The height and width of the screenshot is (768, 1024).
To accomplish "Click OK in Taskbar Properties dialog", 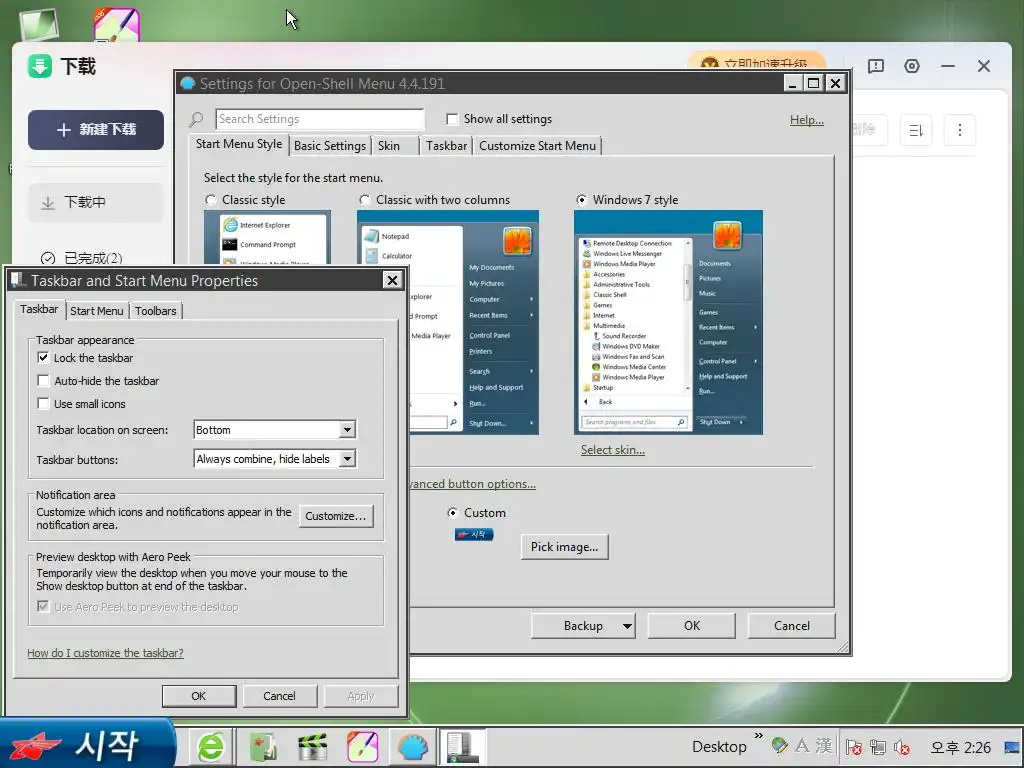I will 199,696.
